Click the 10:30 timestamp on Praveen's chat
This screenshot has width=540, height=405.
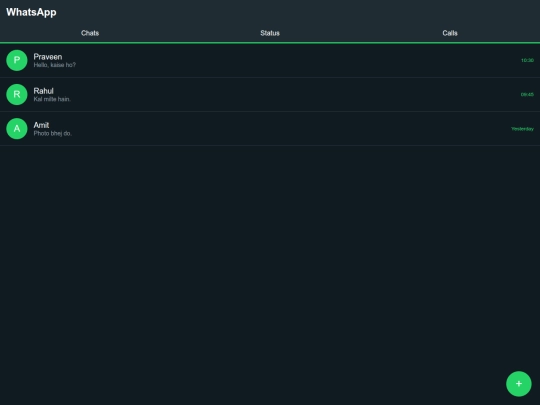(x=527, y=60)
